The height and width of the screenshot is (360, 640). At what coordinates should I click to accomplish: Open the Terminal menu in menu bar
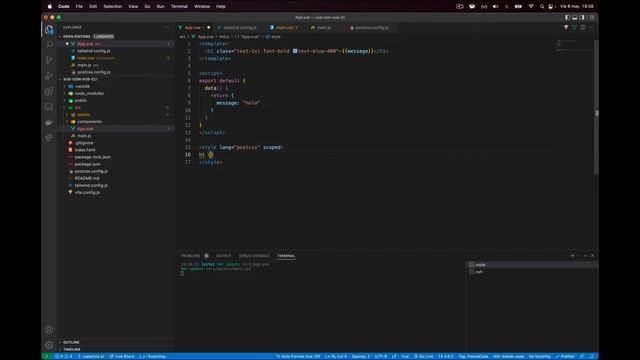(179, 7)
